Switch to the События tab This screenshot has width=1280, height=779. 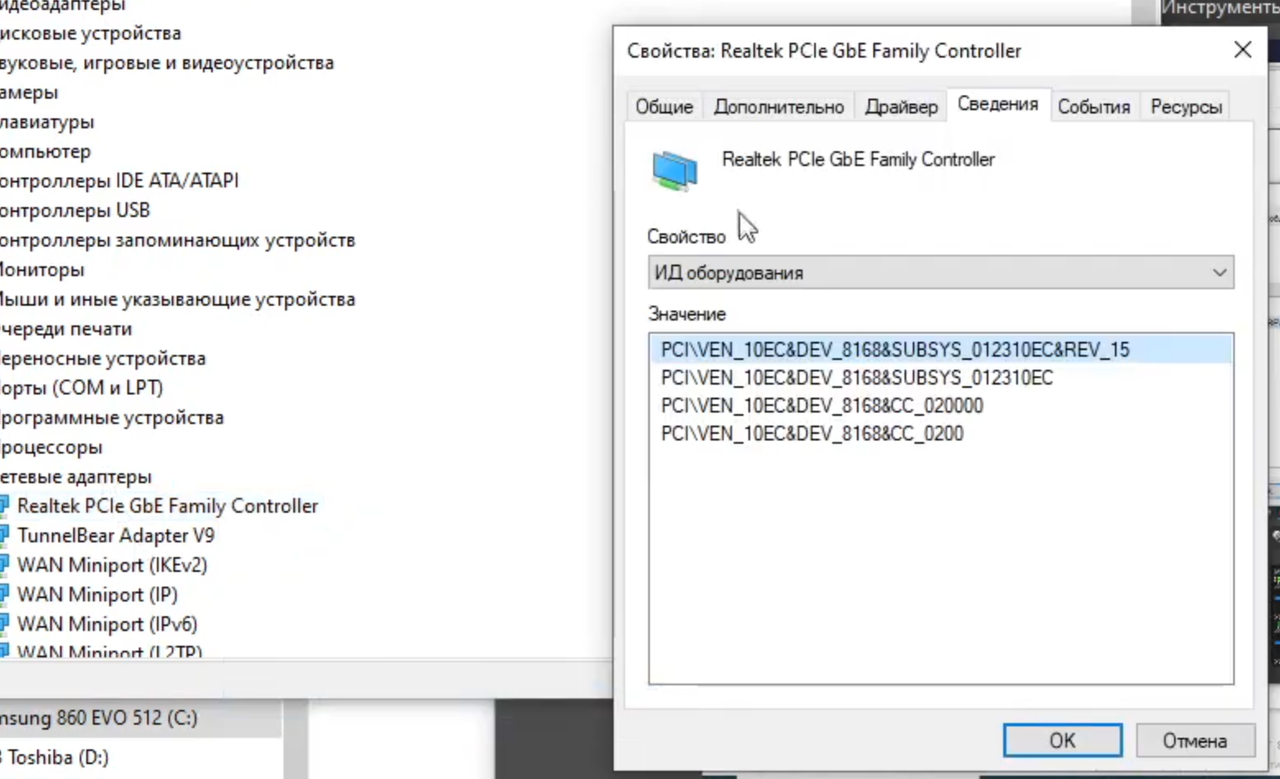(1093, 107)
